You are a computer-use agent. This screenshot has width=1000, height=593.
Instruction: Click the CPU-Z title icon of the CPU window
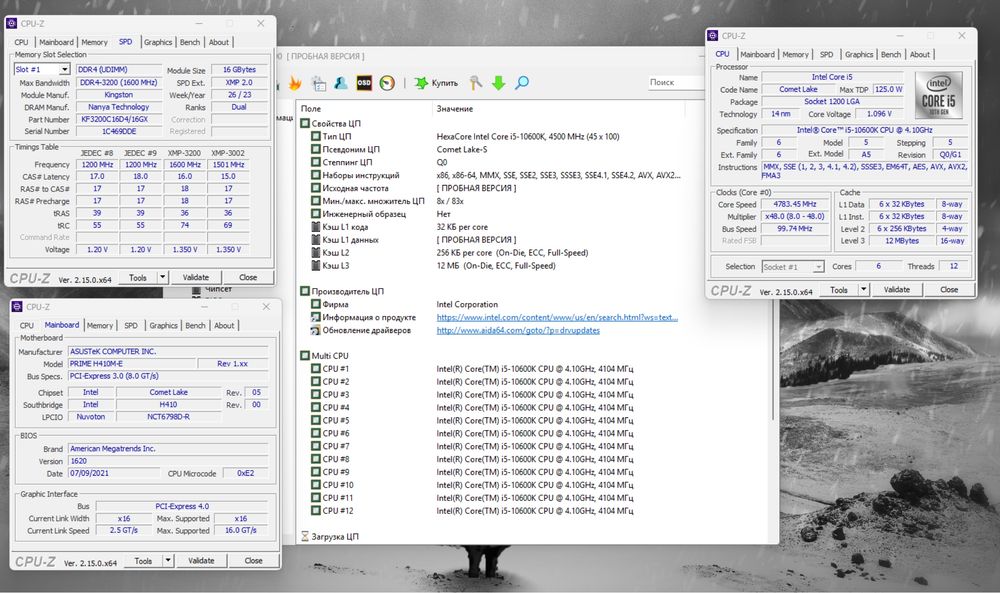[x=713, y=36]
